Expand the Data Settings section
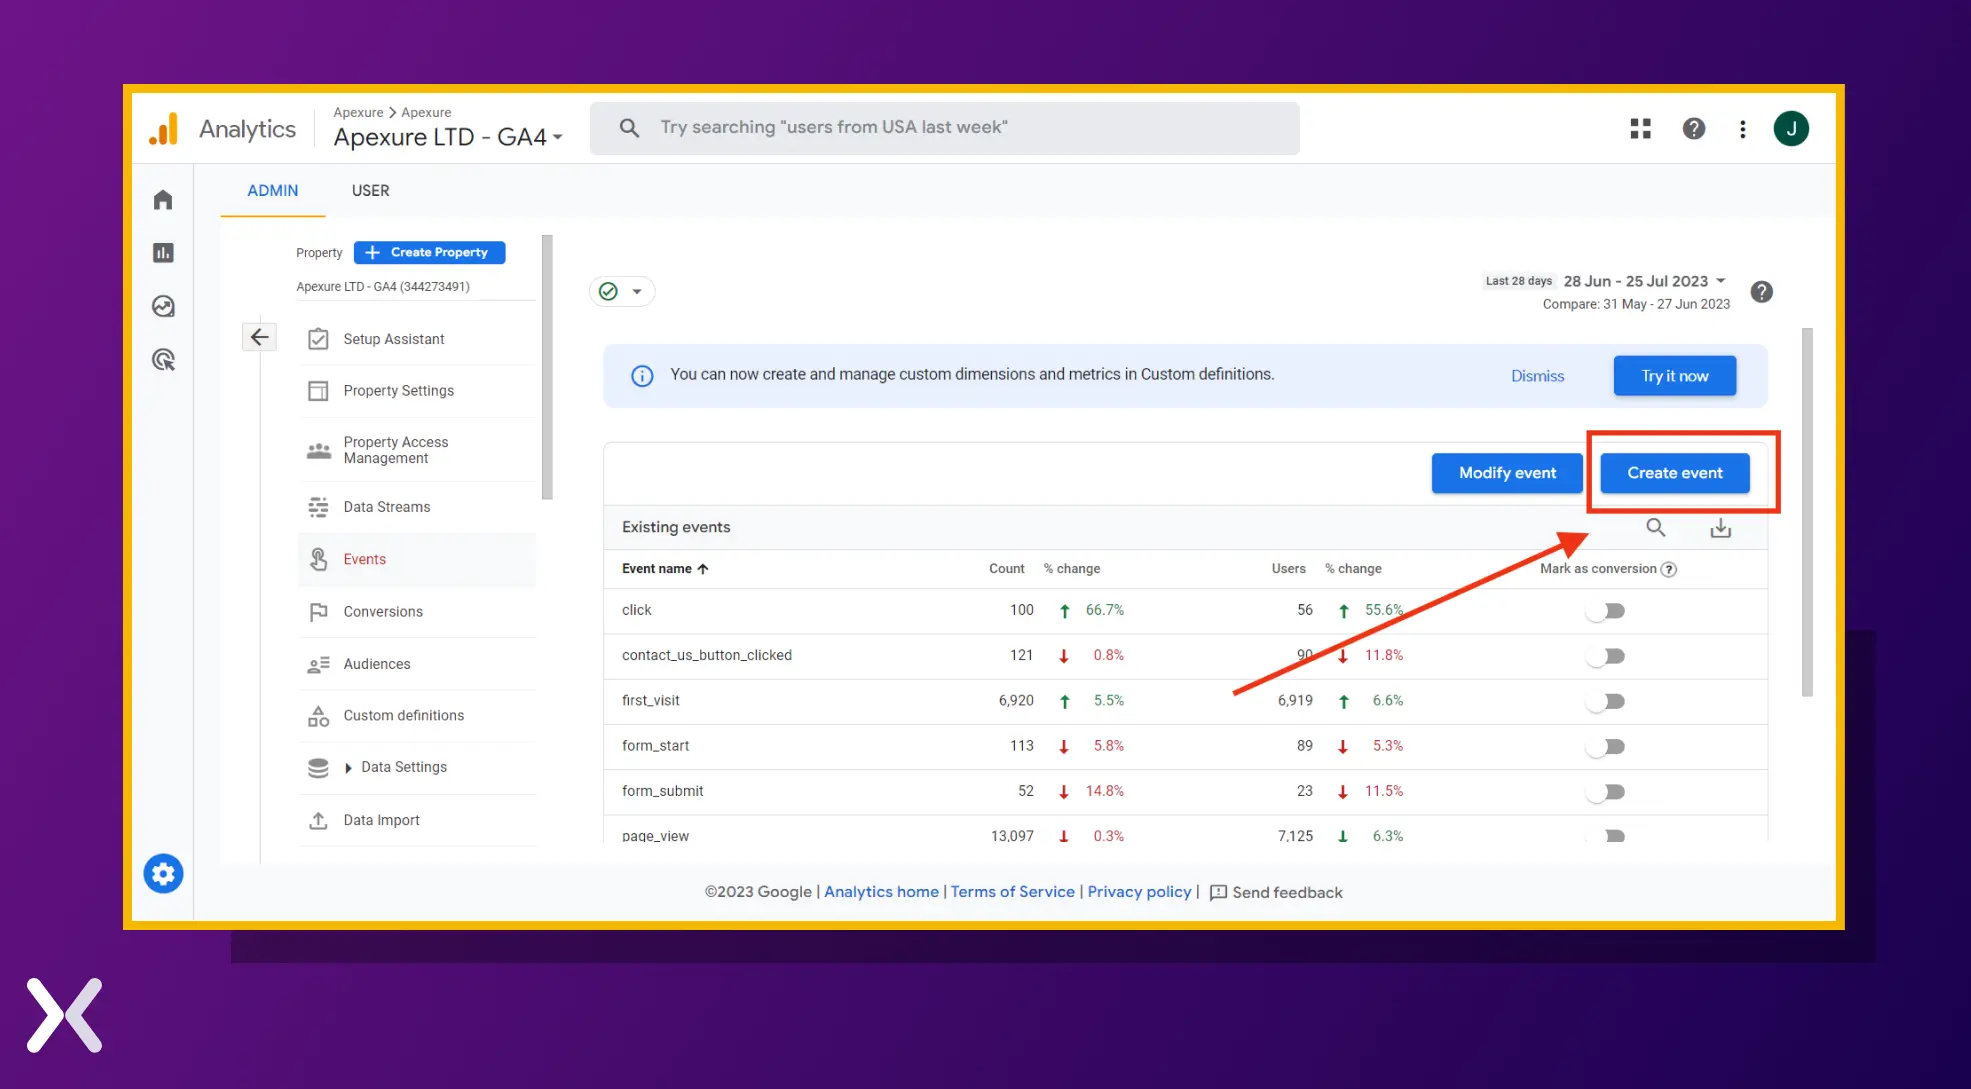The image size is (1971, 1089). [348, 768]
